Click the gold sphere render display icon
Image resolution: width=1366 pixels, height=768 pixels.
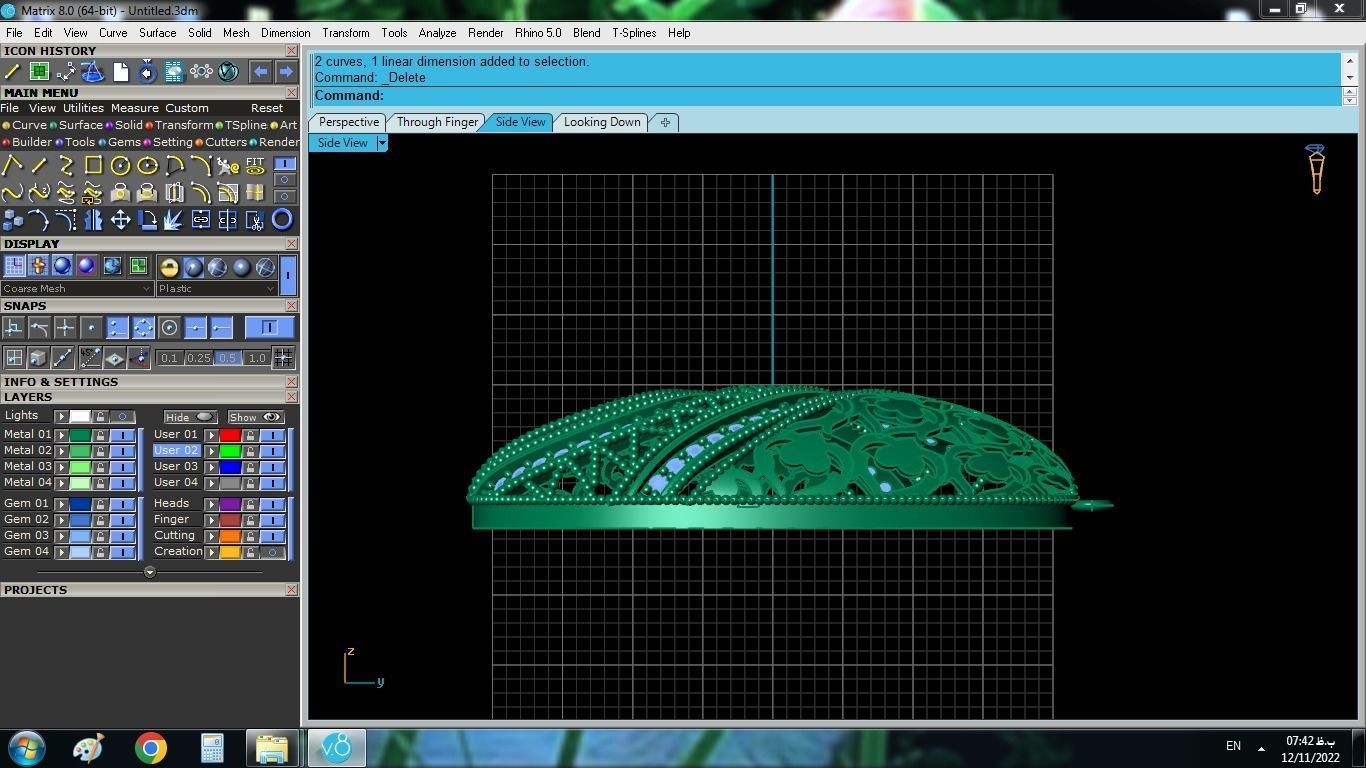[x=169, y=266]
